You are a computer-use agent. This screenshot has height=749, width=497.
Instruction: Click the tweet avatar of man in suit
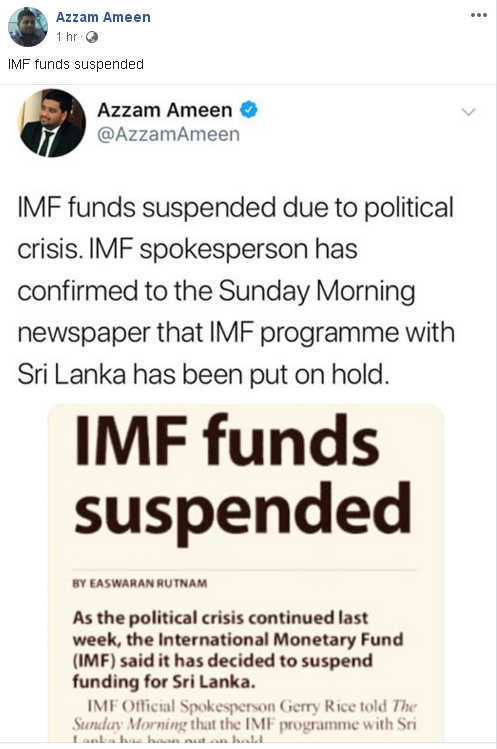(52, 123)
